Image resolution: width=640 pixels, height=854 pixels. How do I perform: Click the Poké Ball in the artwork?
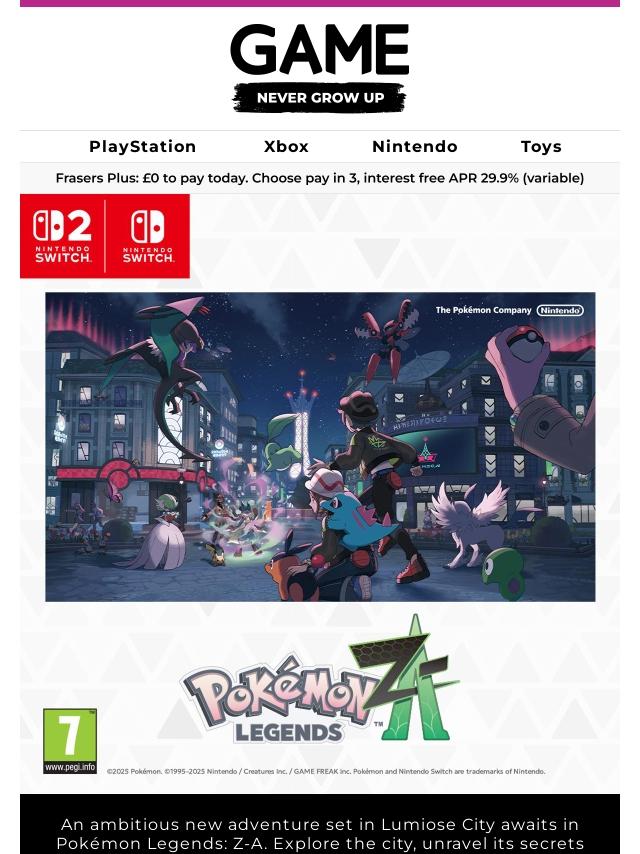click(x=525, y=337)
